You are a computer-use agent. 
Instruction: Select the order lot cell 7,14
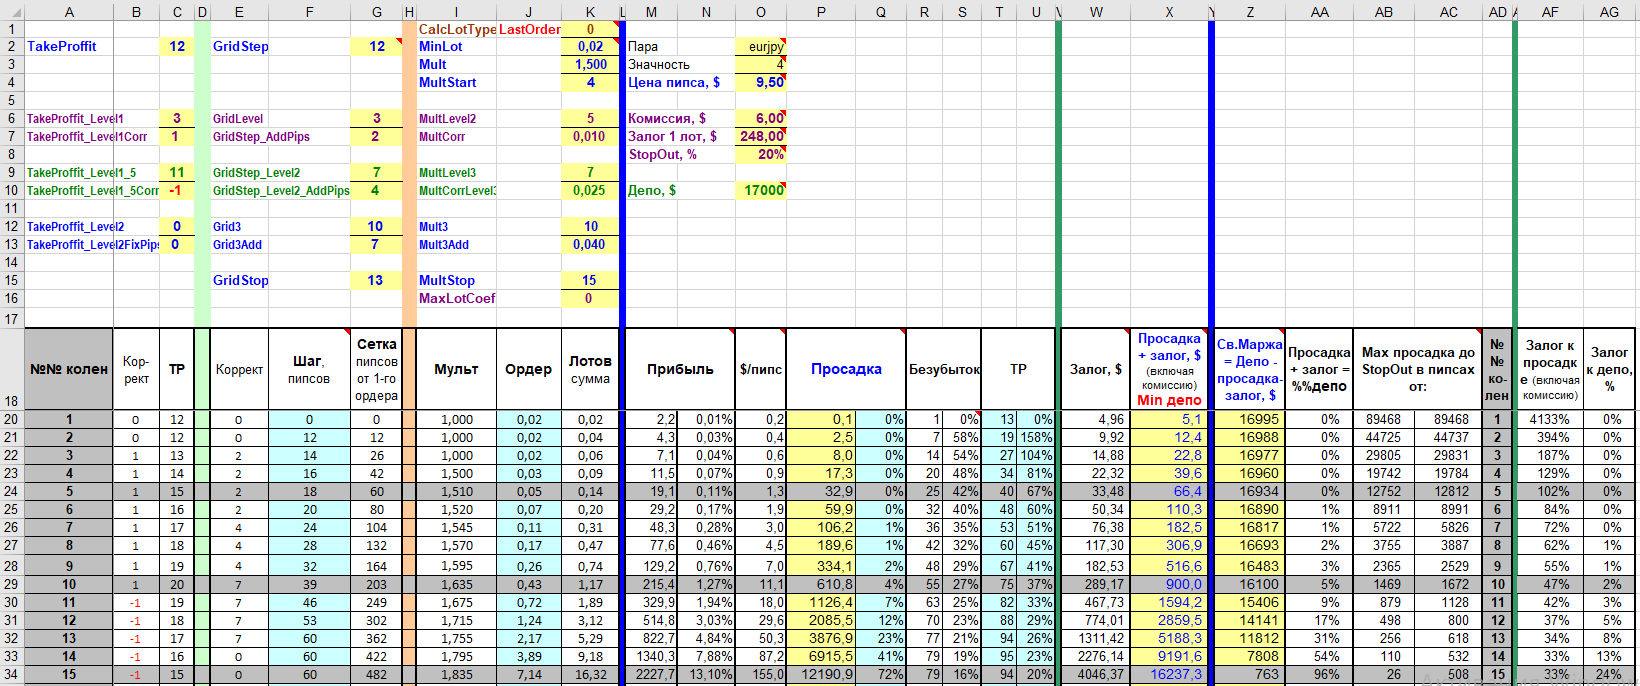click(529, 674)
